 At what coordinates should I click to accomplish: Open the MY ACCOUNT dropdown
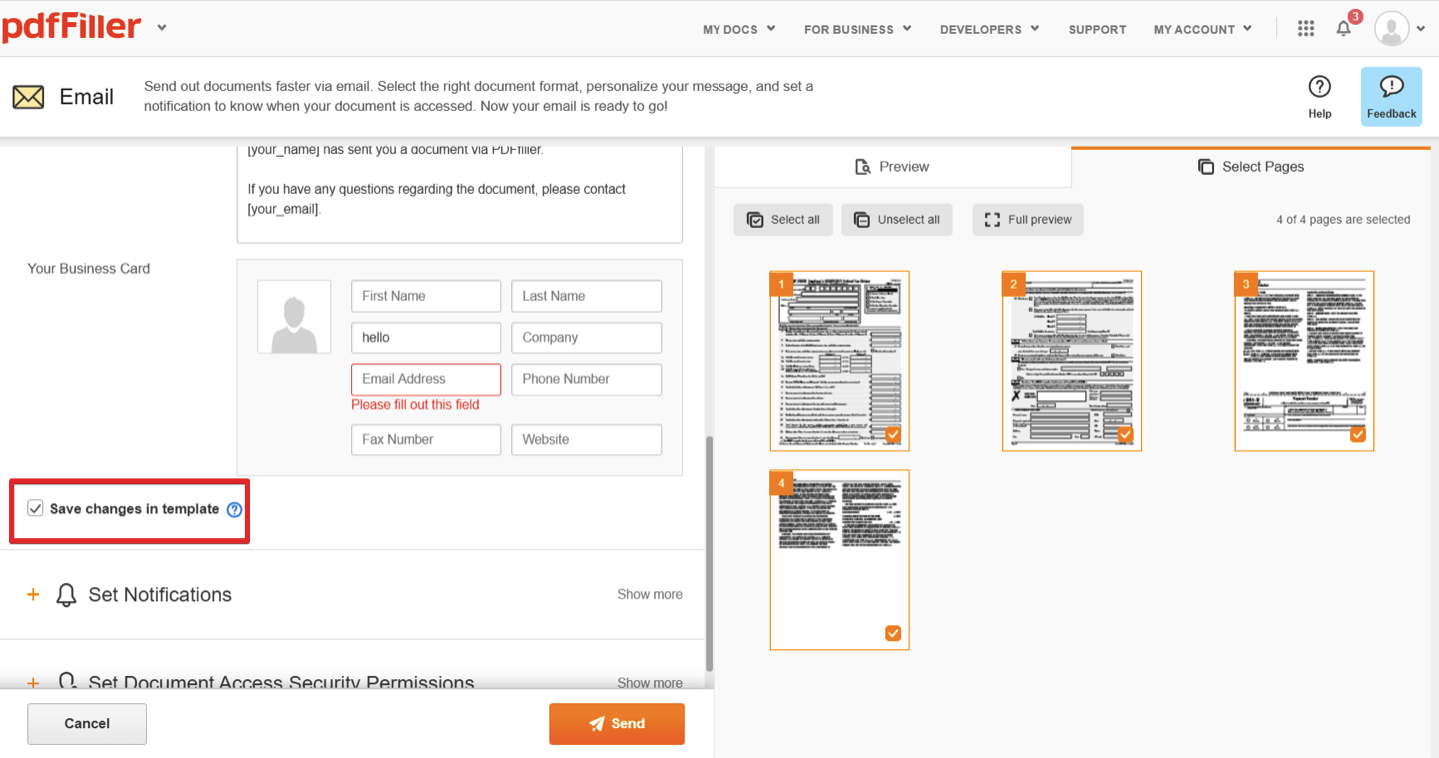coord(1202,30)
